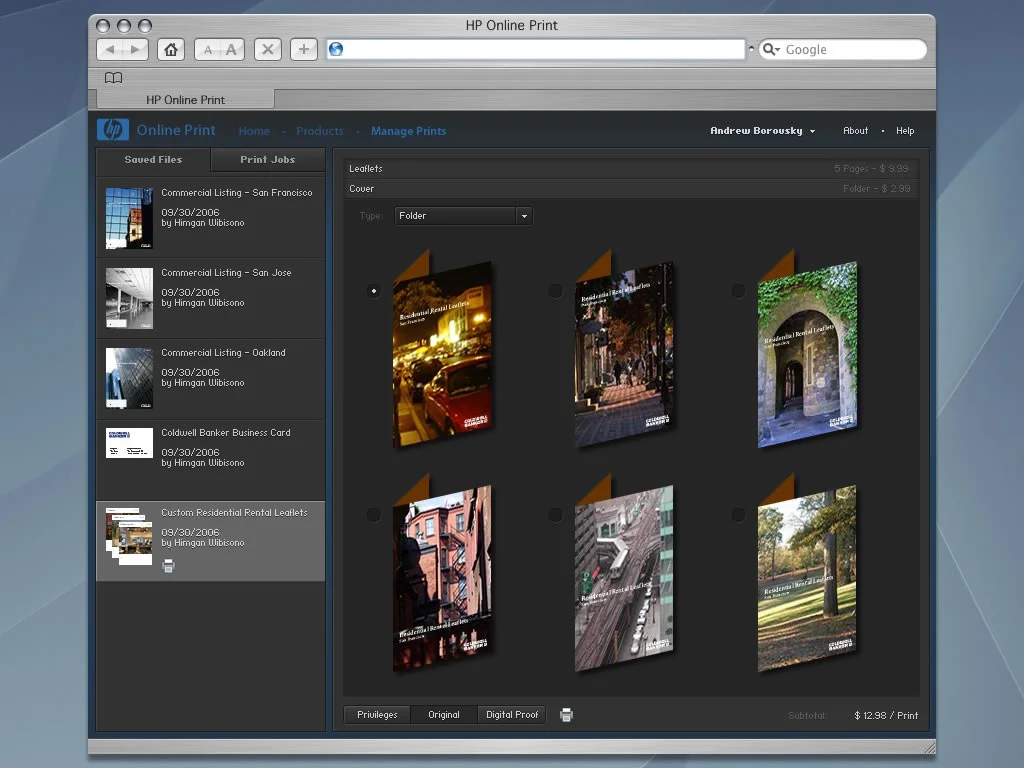Screen dimensions: 1024x768
Task: Select the radio button for the ivy archway cover
Action: (x=738, y=291)
